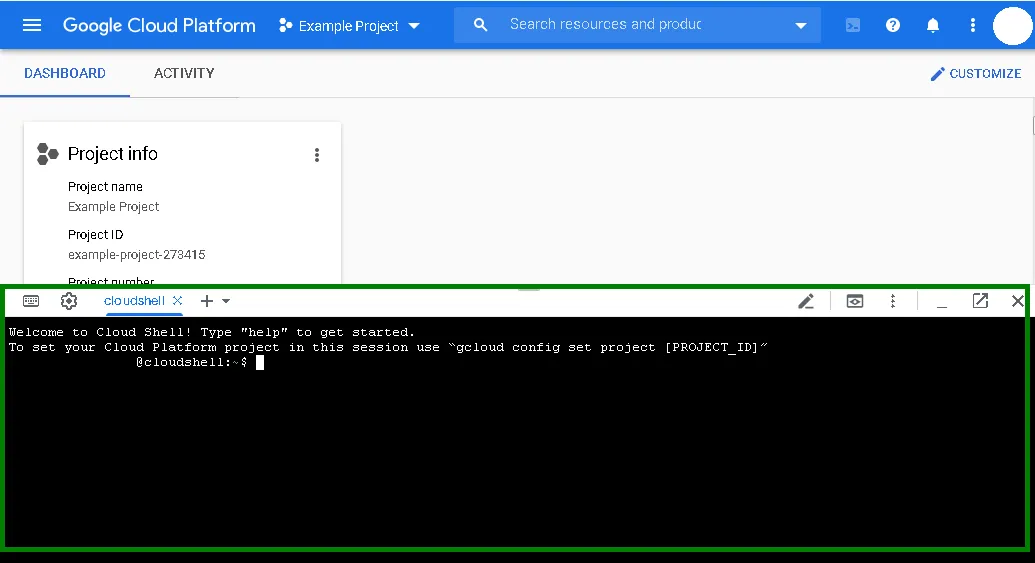Expand the new session dropdown arrow
The image size is (1035, 563).
pos(226,301)
